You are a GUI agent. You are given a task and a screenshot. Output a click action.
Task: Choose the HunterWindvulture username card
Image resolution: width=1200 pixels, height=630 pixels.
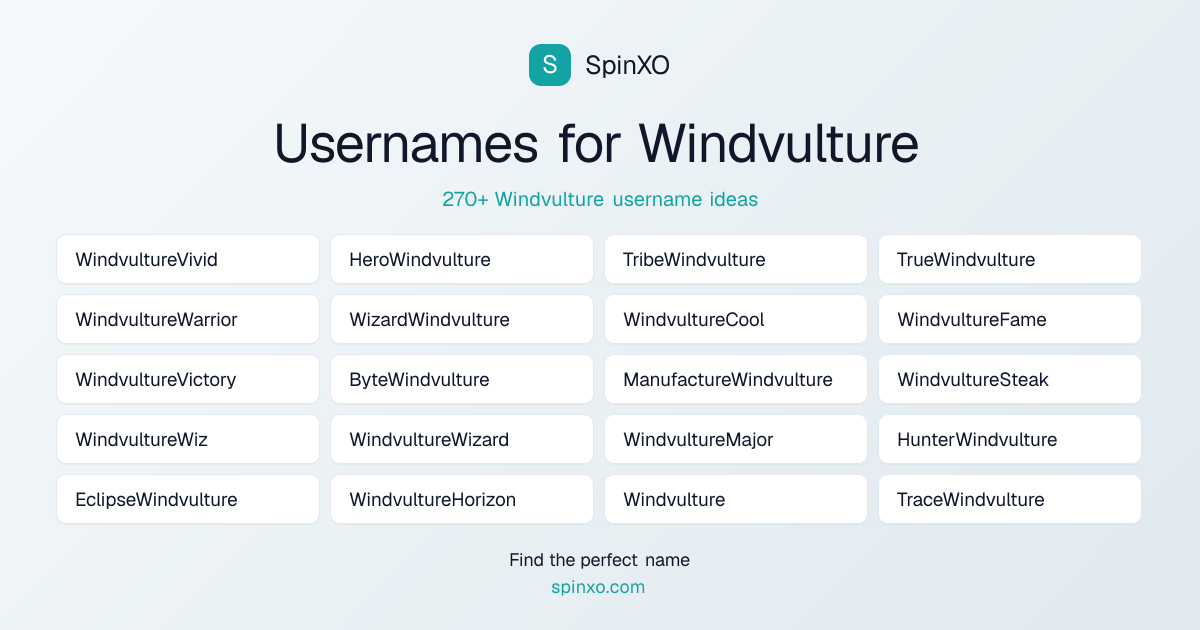(1010, 439)
